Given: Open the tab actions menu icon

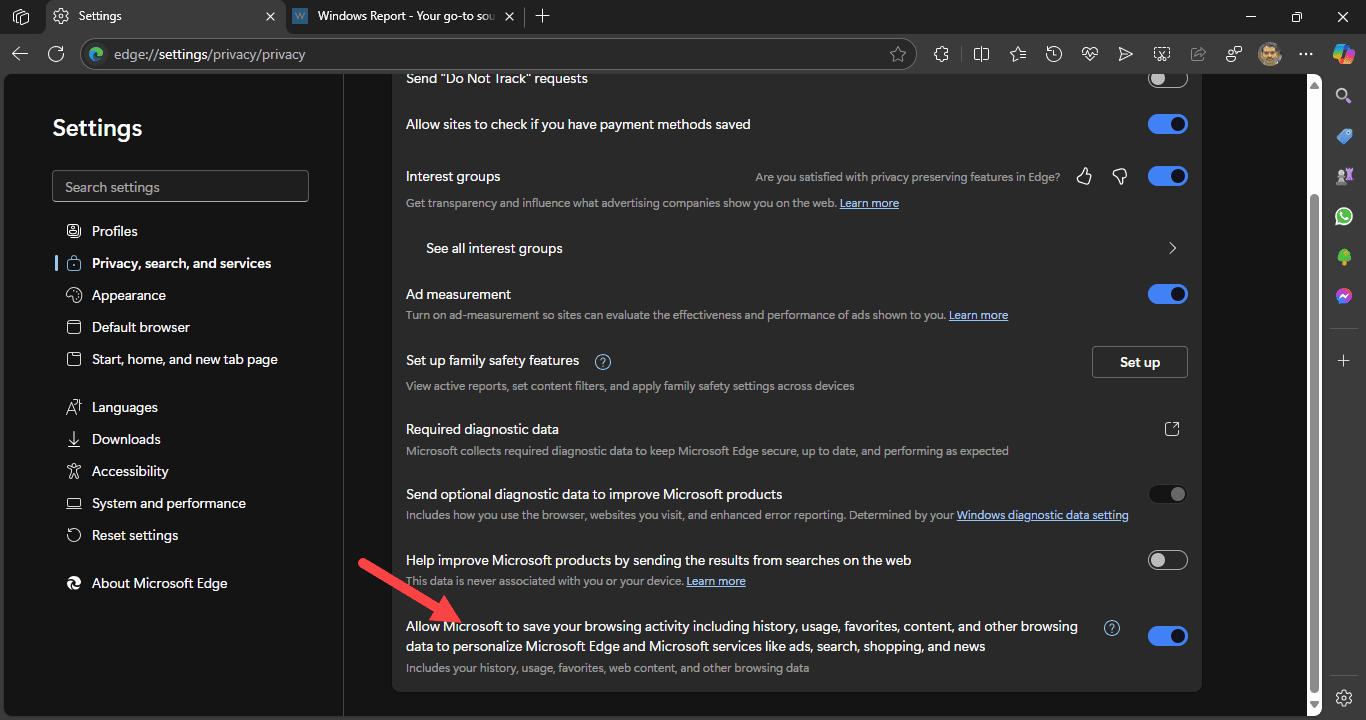Looking at the screenshot, I should [21, 16].
